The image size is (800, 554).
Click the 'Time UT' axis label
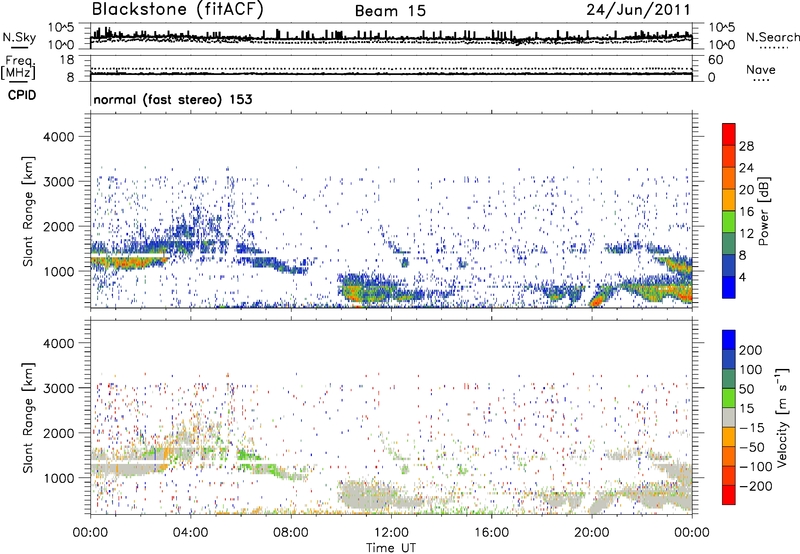[x=391, y=548]
